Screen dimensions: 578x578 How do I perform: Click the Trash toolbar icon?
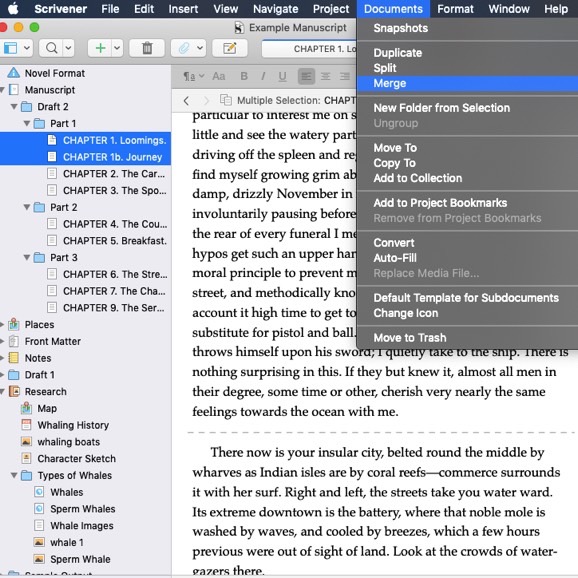pyautogui.click(x=147, y=48)
